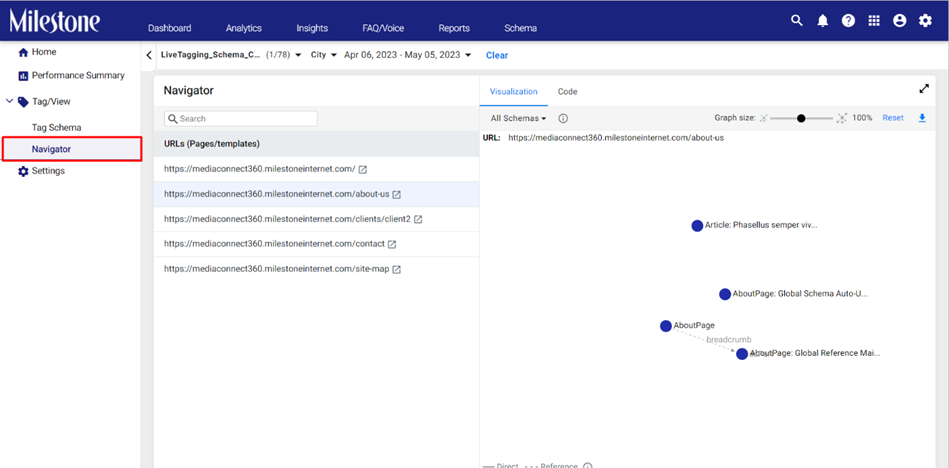The height and width of the screenshot is (468, 949).
Task: Click the Tag/View tag icon
Action: [23, 102]
